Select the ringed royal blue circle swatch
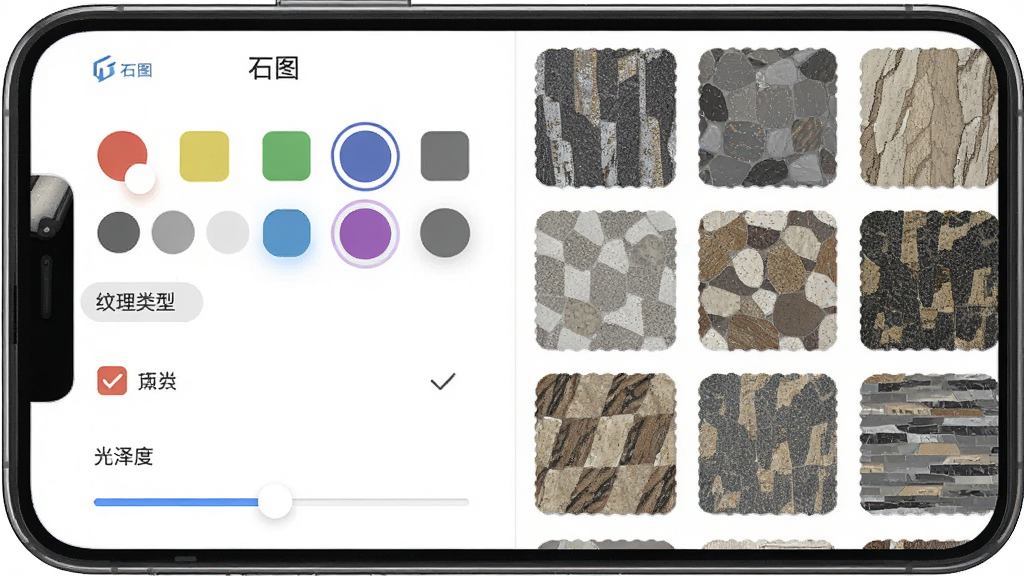Viewport: 1024px width, 576px height. pos(365,156)
